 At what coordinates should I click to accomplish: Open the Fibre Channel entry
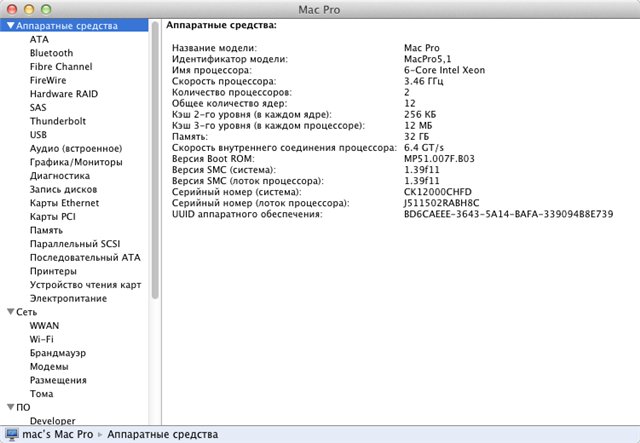[61, 67]
